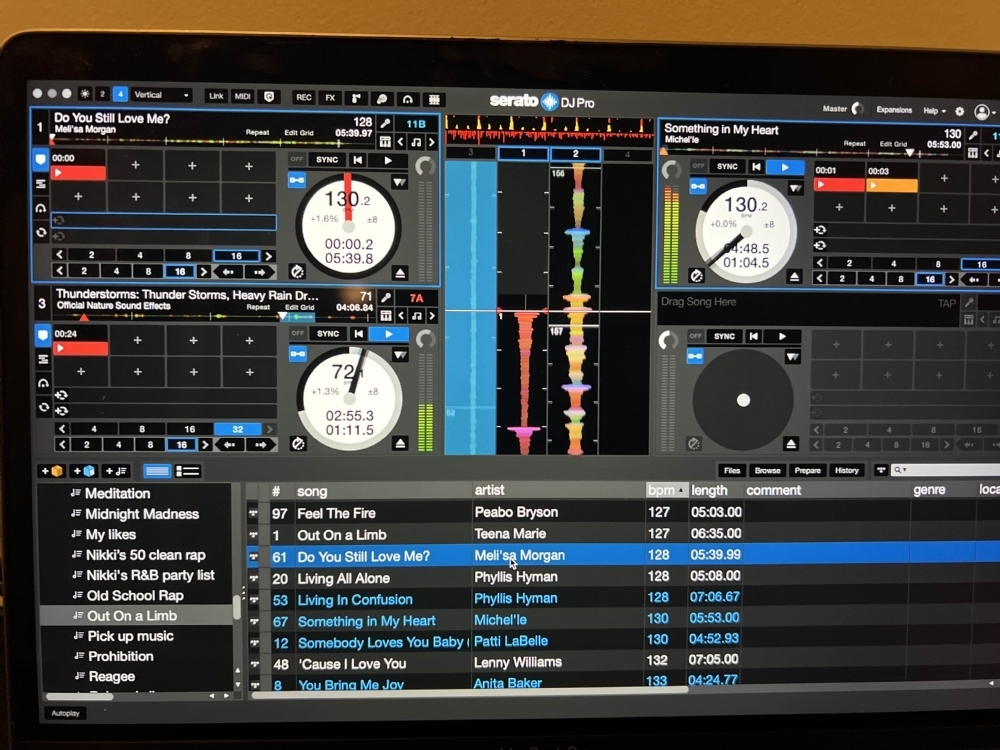Switch to 4 deck mode

[x=120, y=94]
